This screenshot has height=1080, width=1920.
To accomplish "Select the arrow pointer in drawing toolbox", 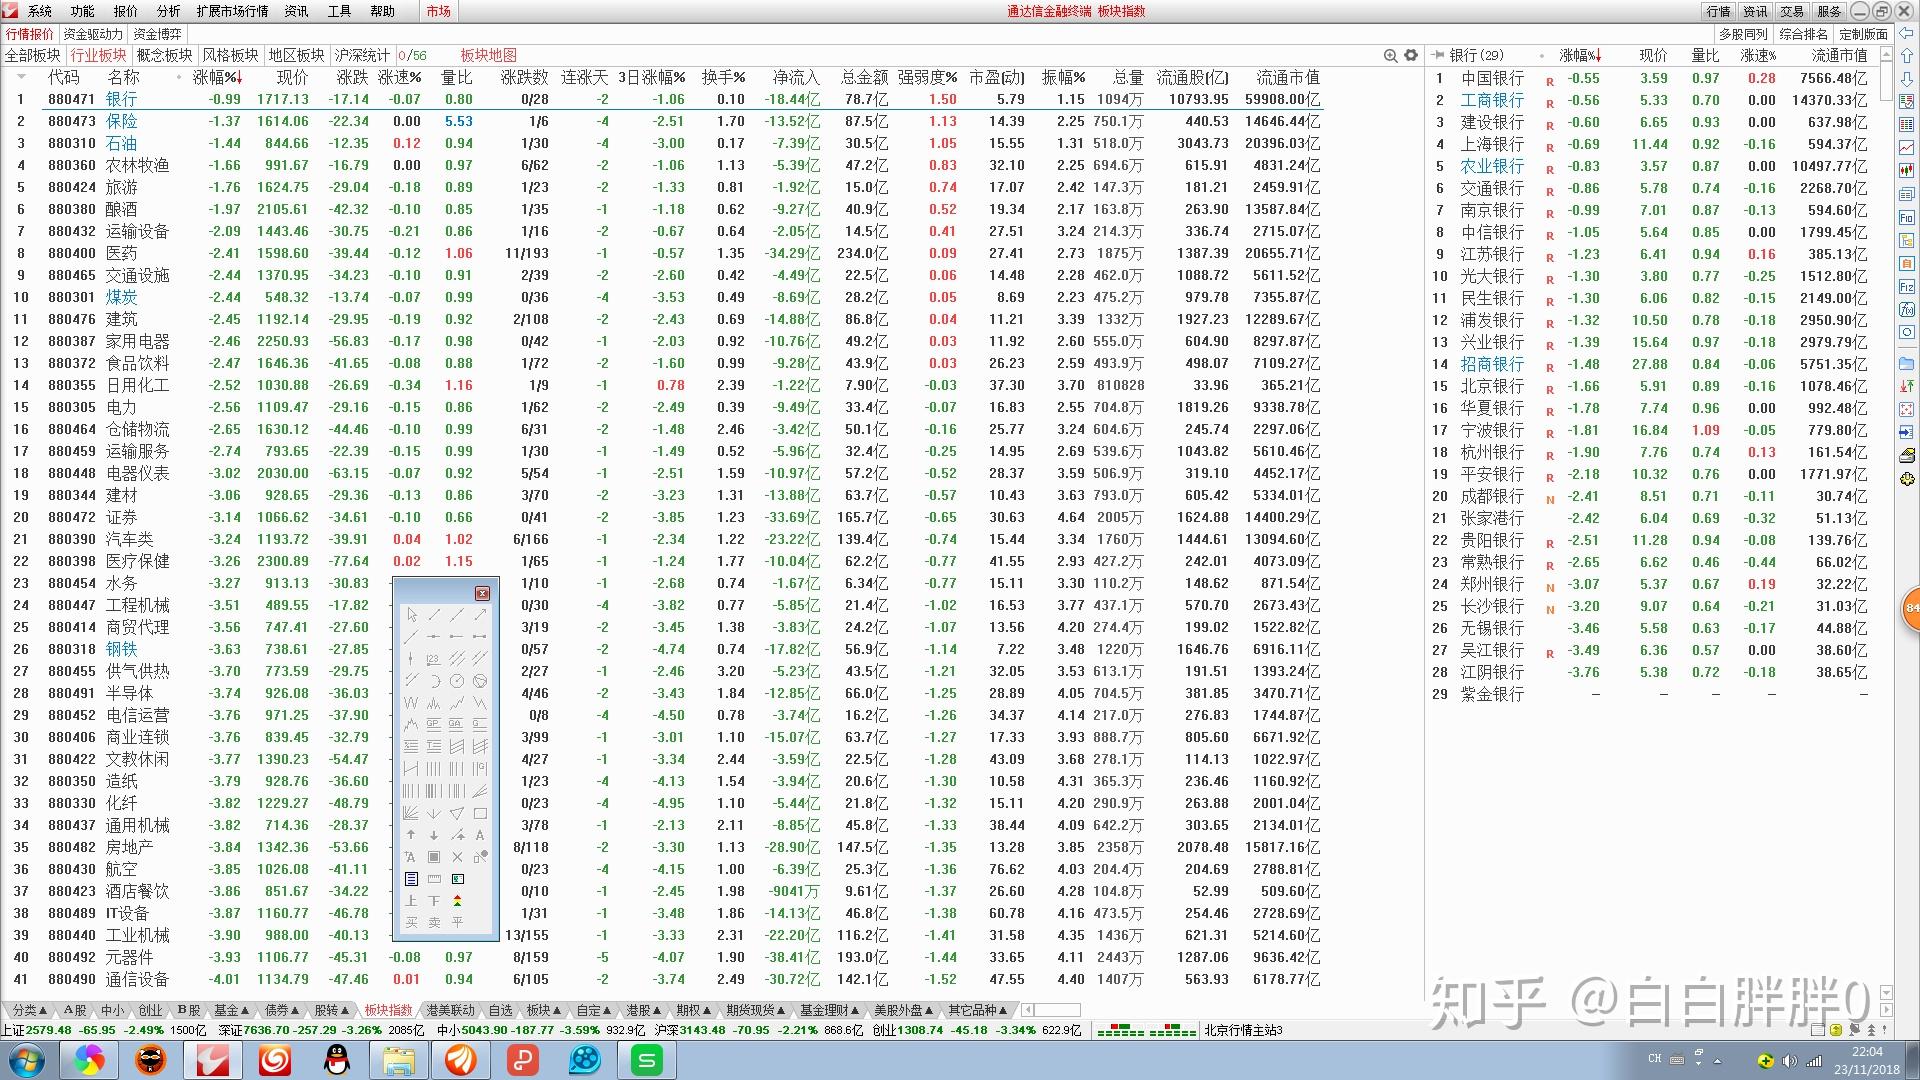I will [x=412, y=614].
